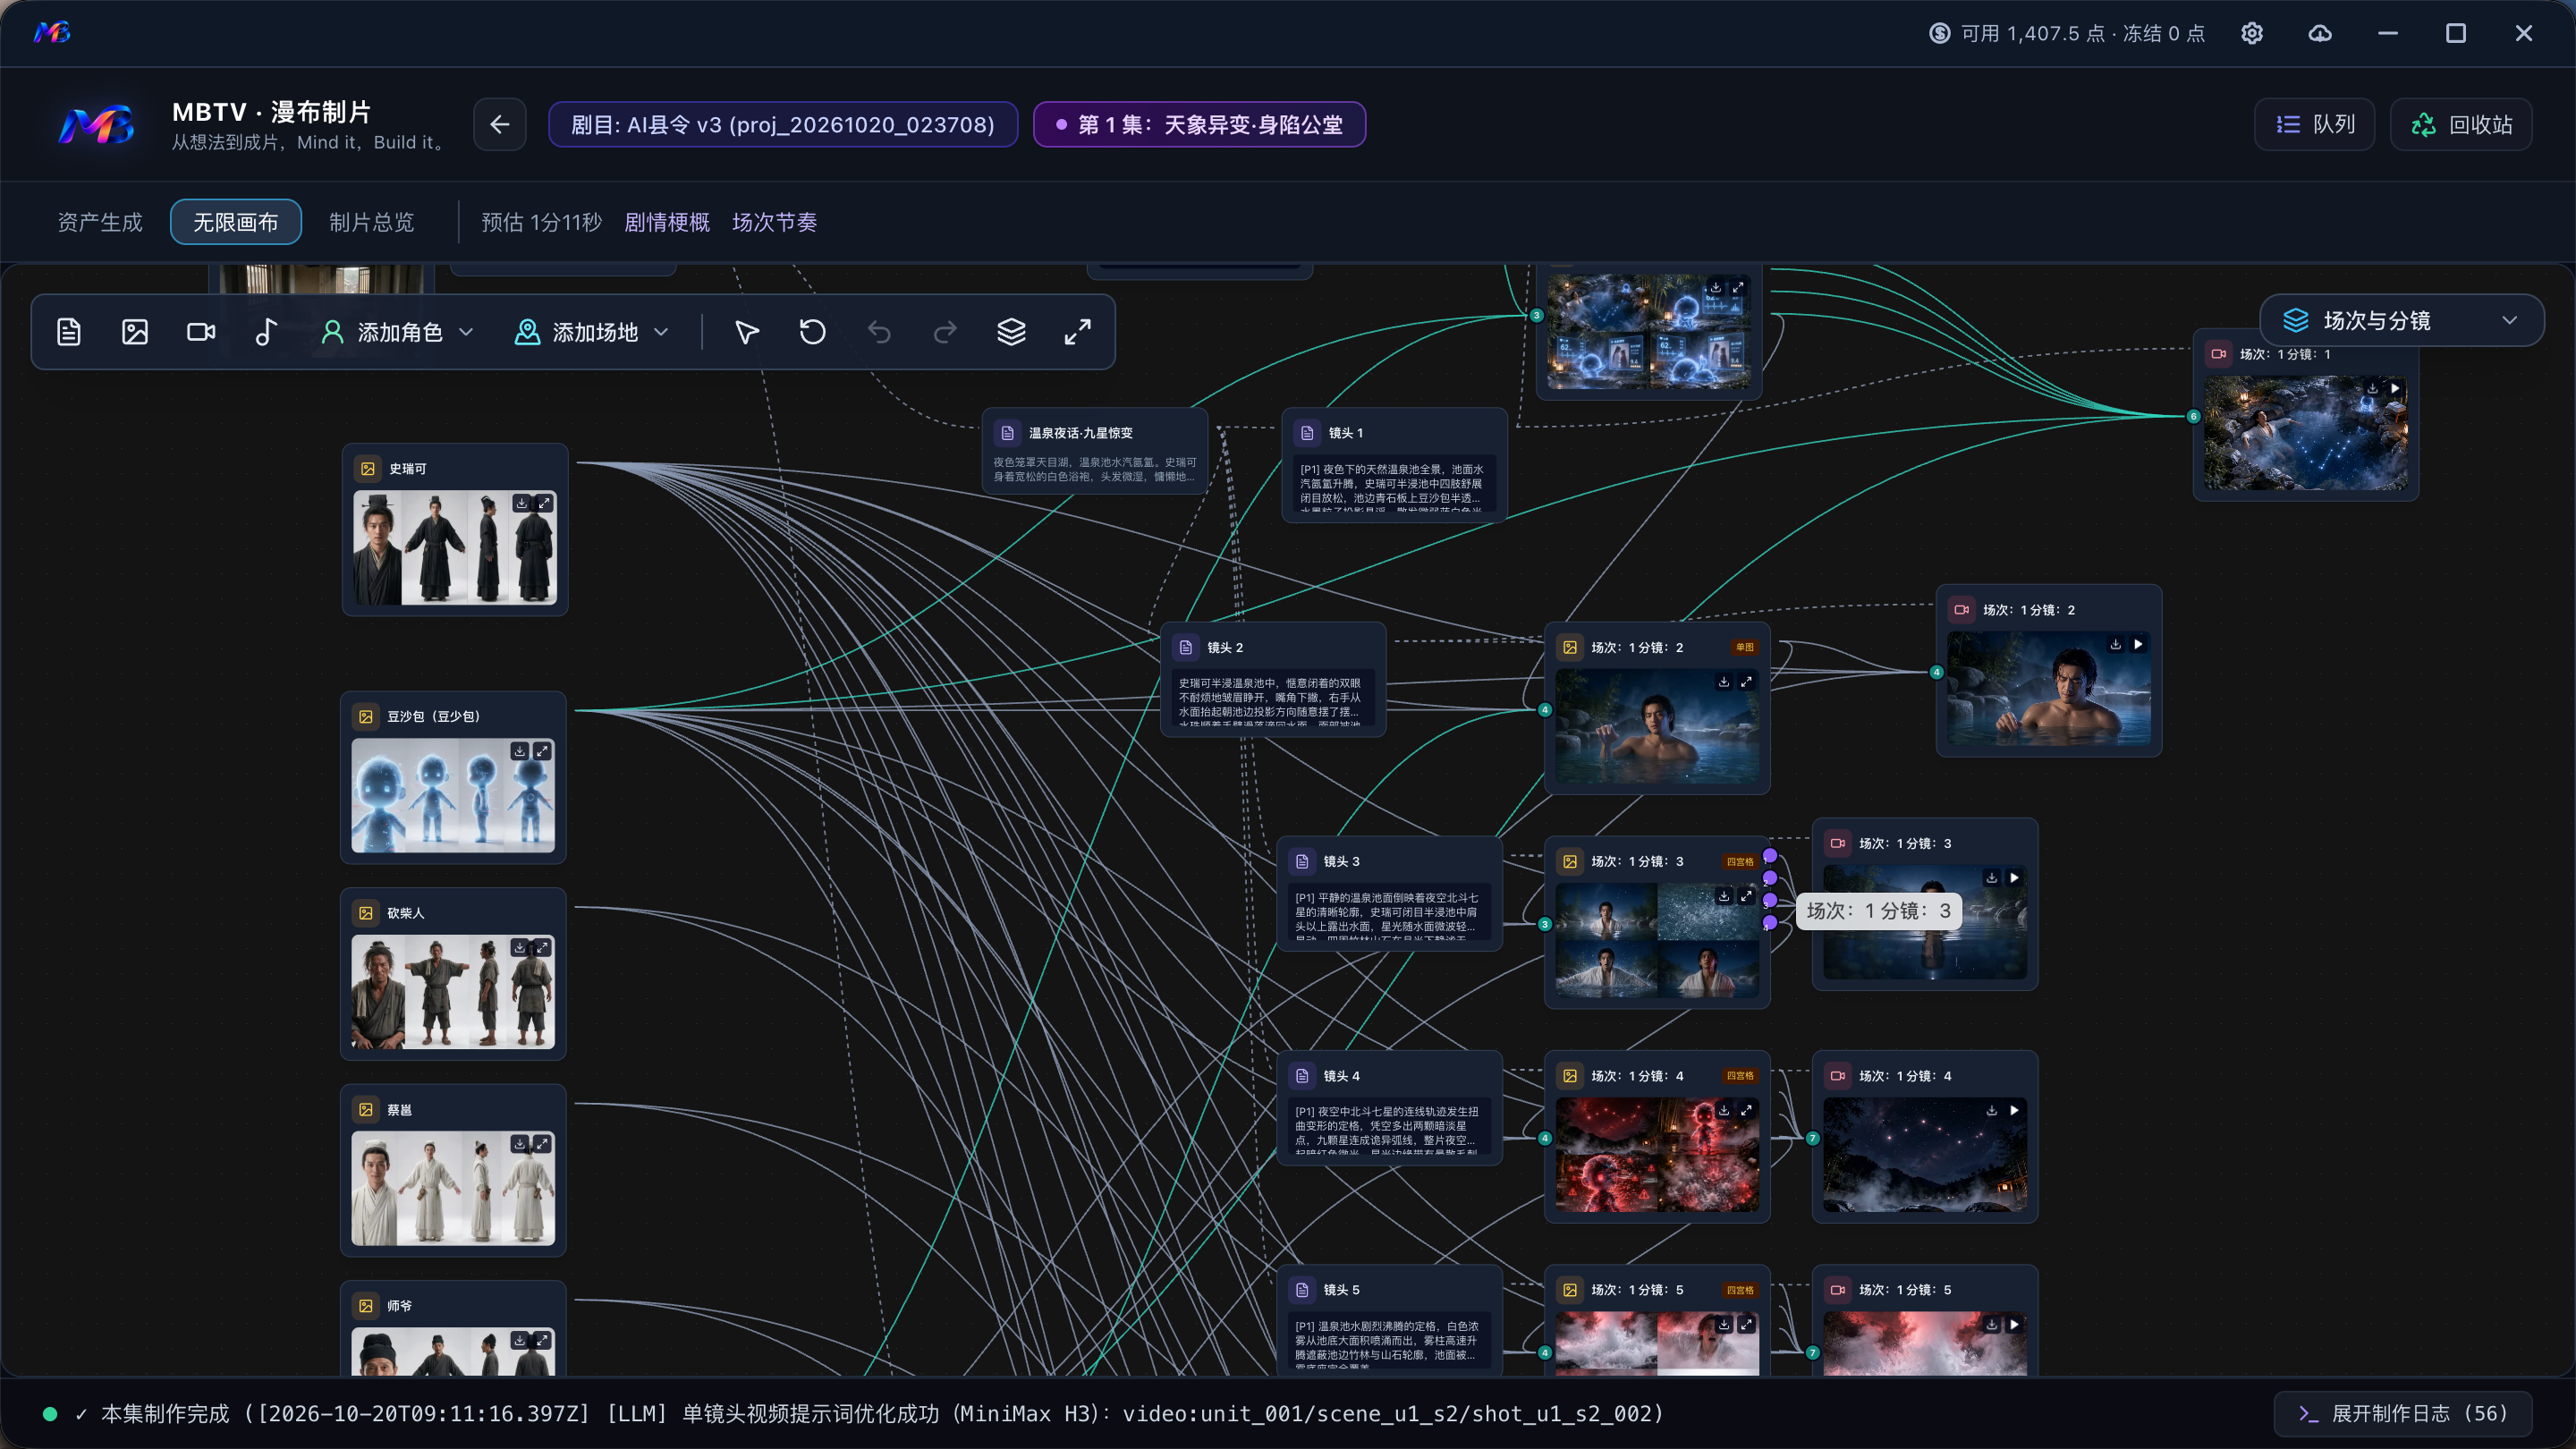Add a video node from toolbar

pyautogui.click(x=201, y=332)
